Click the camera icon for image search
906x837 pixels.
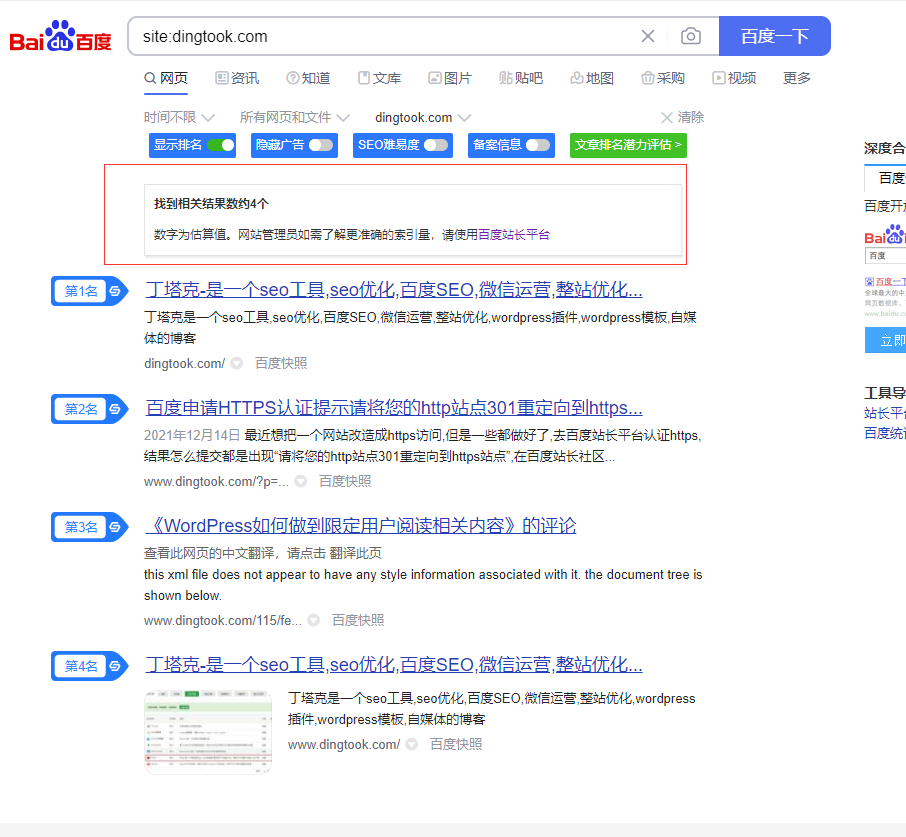690,35
